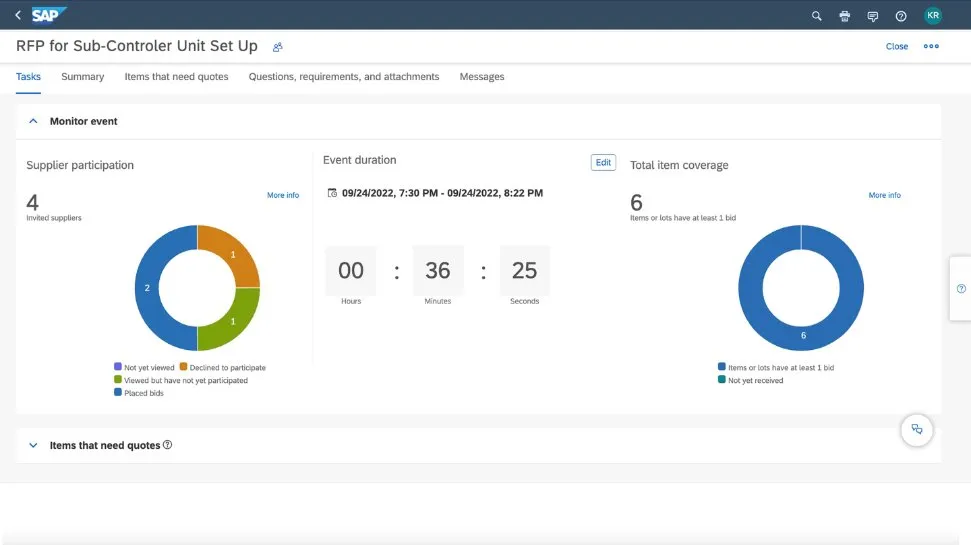Open search with the magnifier icon
The width and height of the screenshot is (971, 545).
pyautogui.click(x=816, y=16)
